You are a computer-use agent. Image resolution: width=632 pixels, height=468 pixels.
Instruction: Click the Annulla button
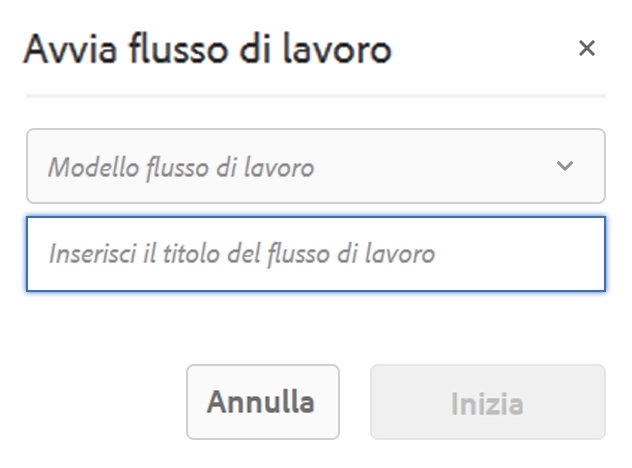pos(263,402)
